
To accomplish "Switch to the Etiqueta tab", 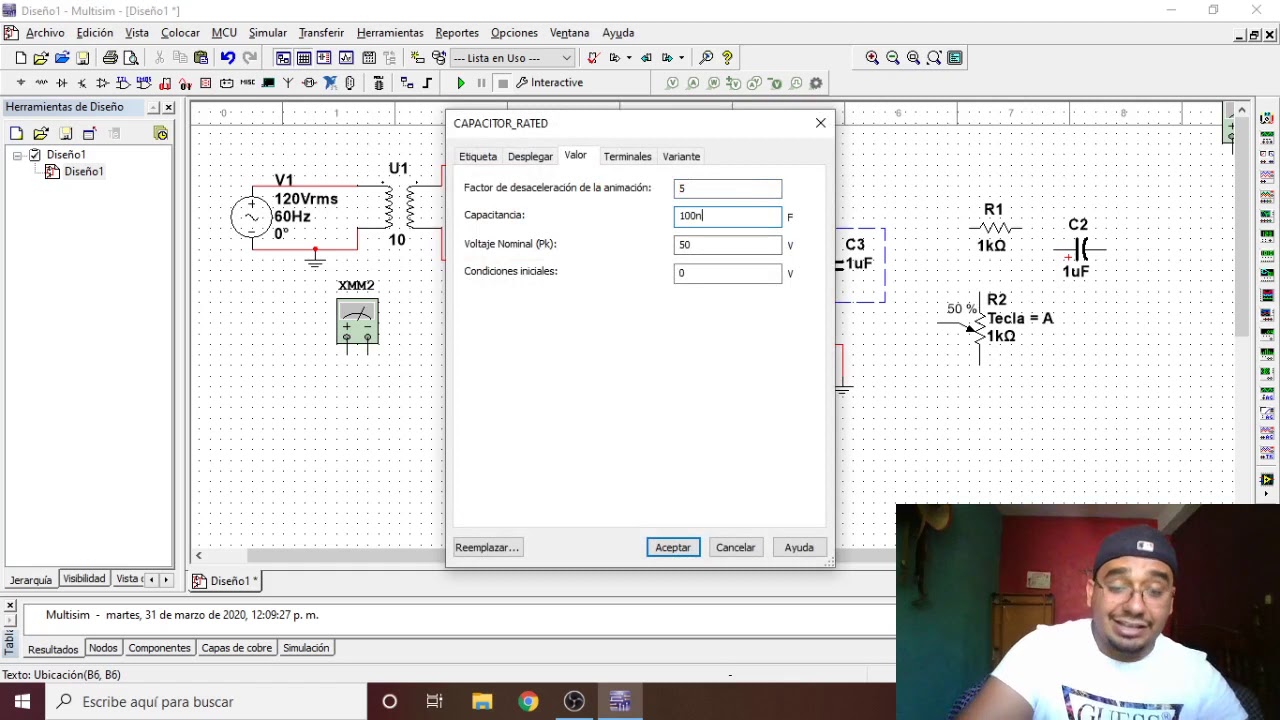I will point(478,157).
